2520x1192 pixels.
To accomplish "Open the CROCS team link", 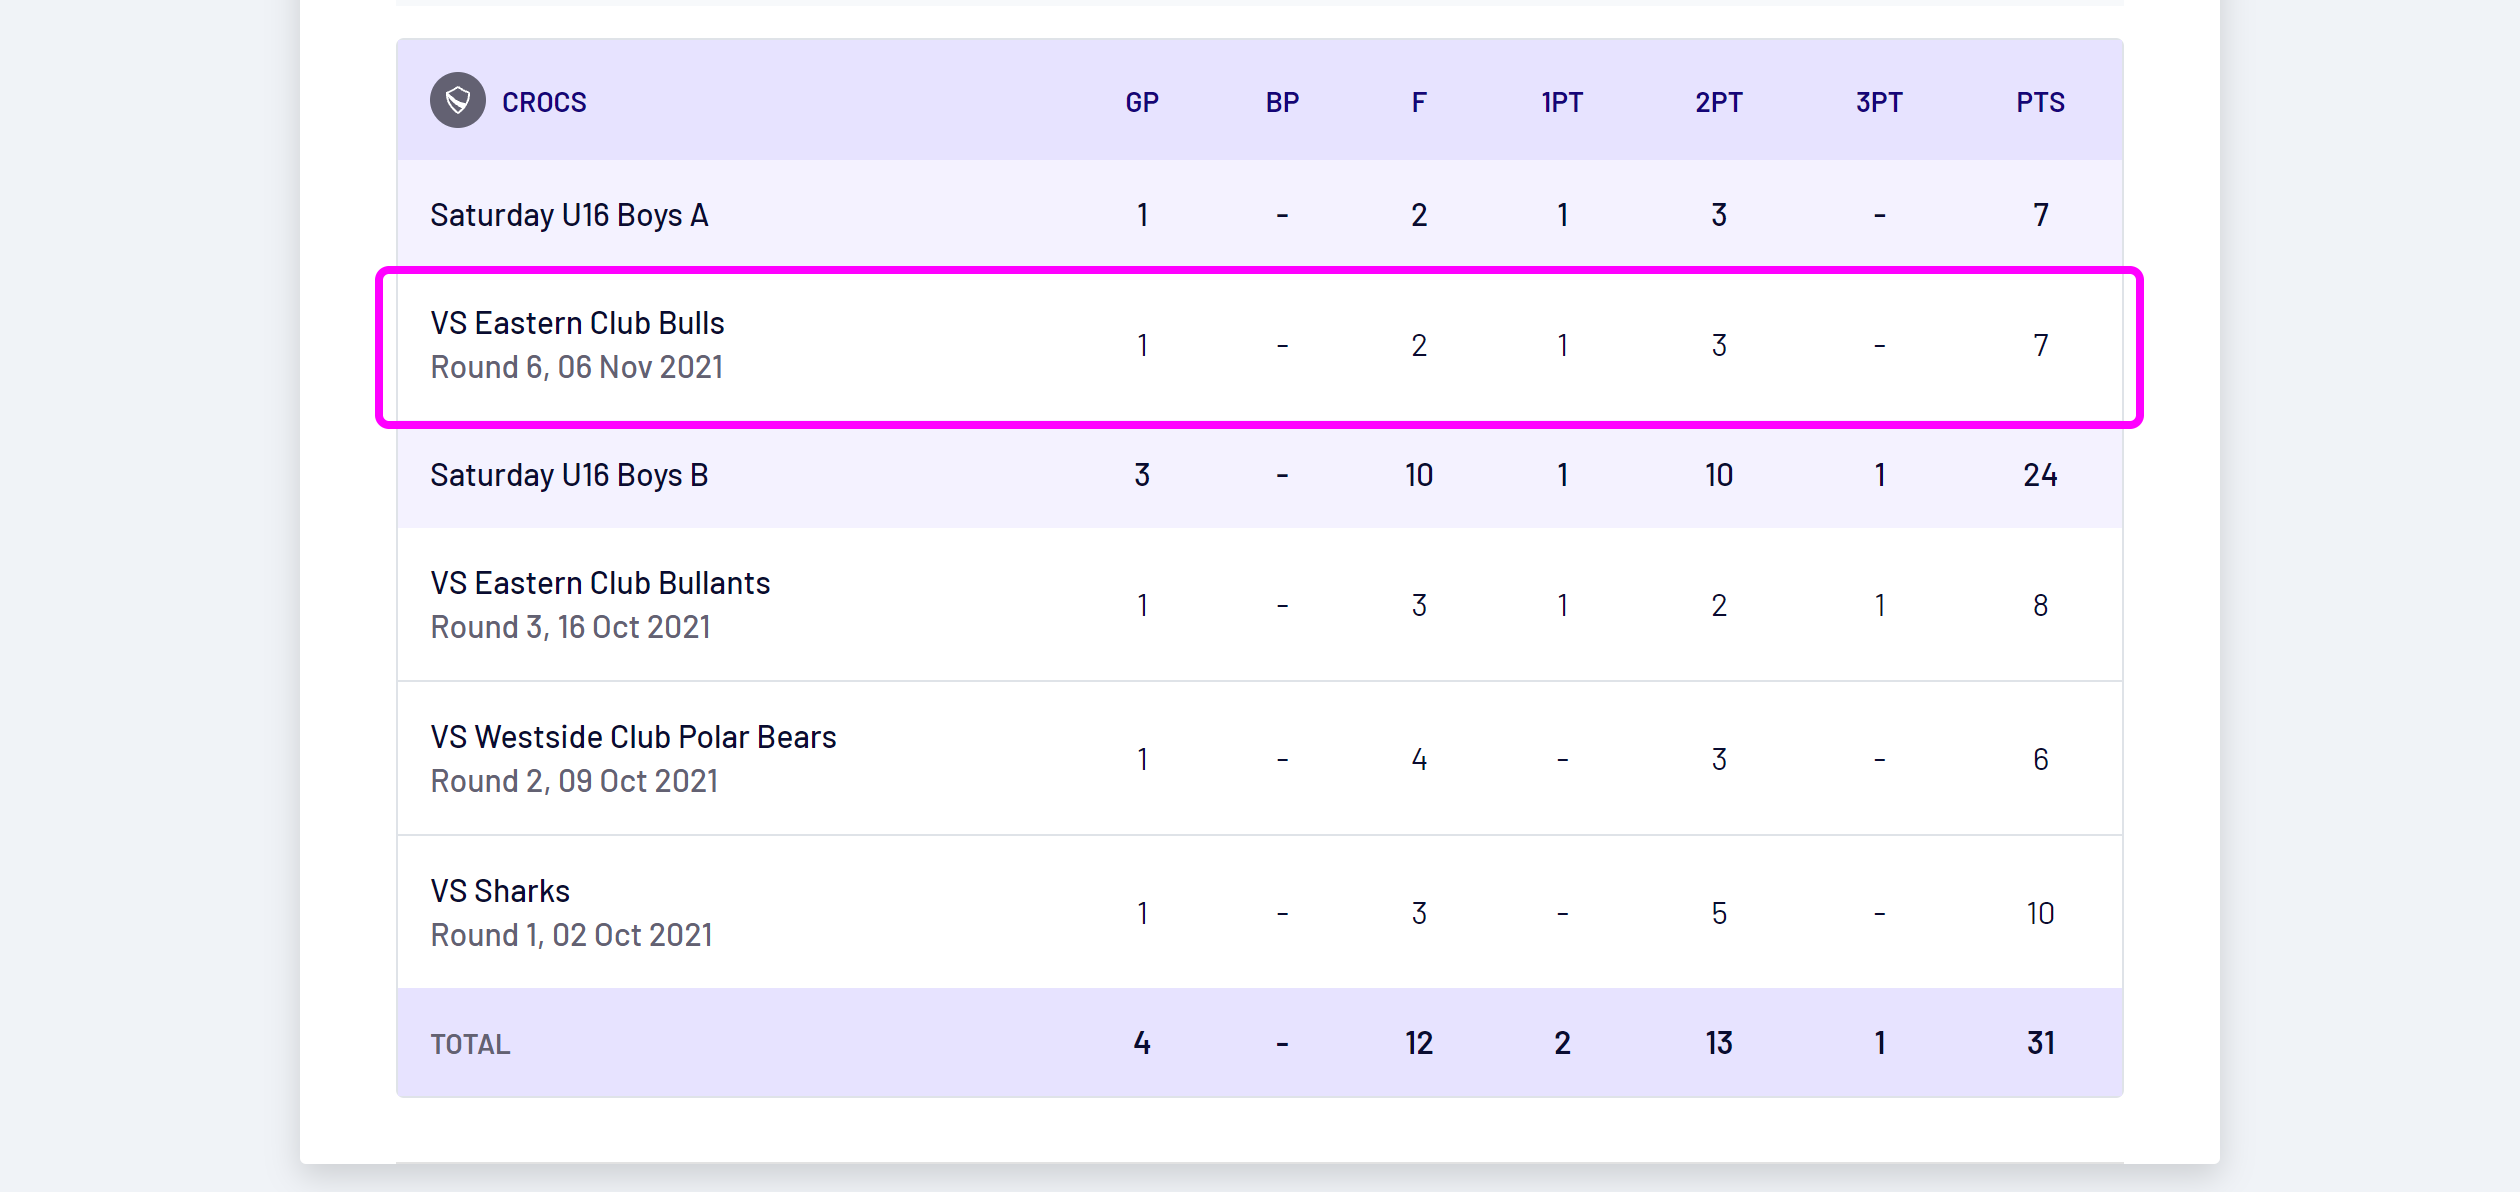I will pyautogui.click(x=544, y=102).
